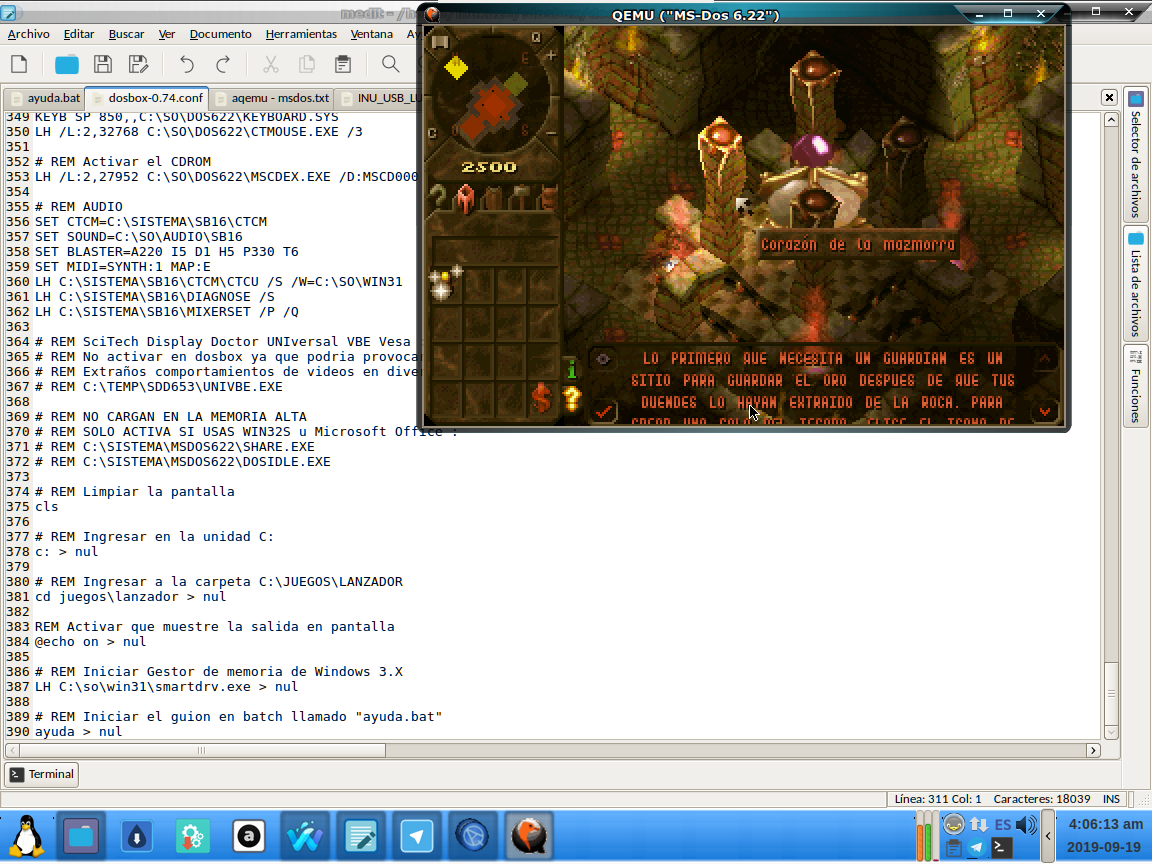Click the red checkmark to dismiss message
The height and width of the screenshot is (864, 1152).
coord(604,411)
